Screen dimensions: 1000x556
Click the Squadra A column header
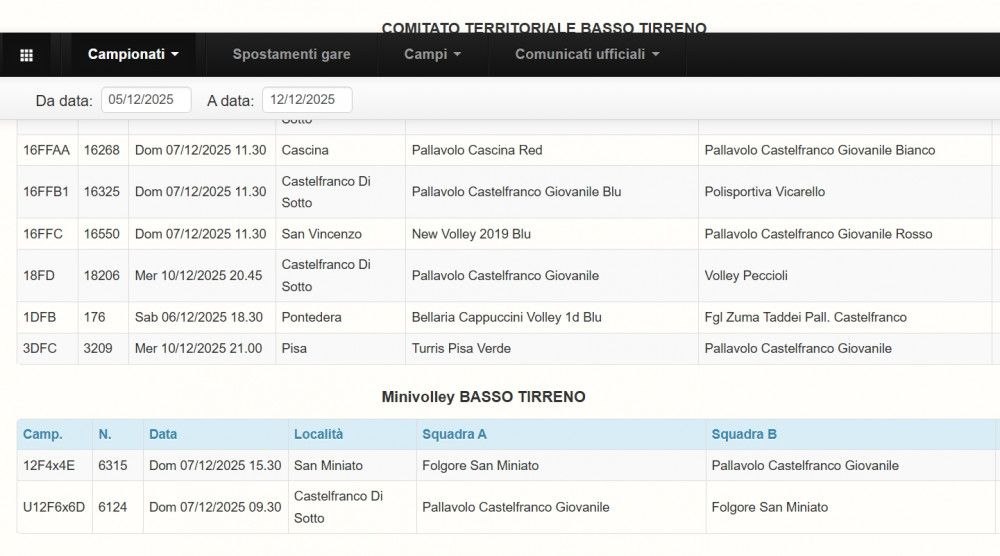[454, 435]
